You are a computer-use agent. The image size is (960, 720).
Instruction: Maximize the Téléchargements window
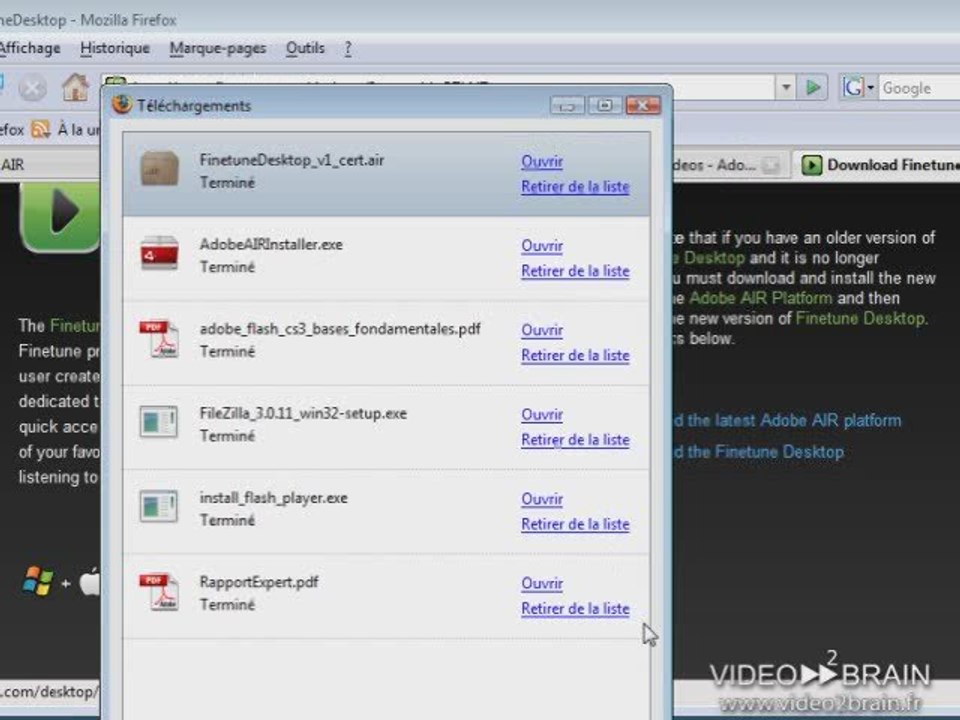[605, 105]
